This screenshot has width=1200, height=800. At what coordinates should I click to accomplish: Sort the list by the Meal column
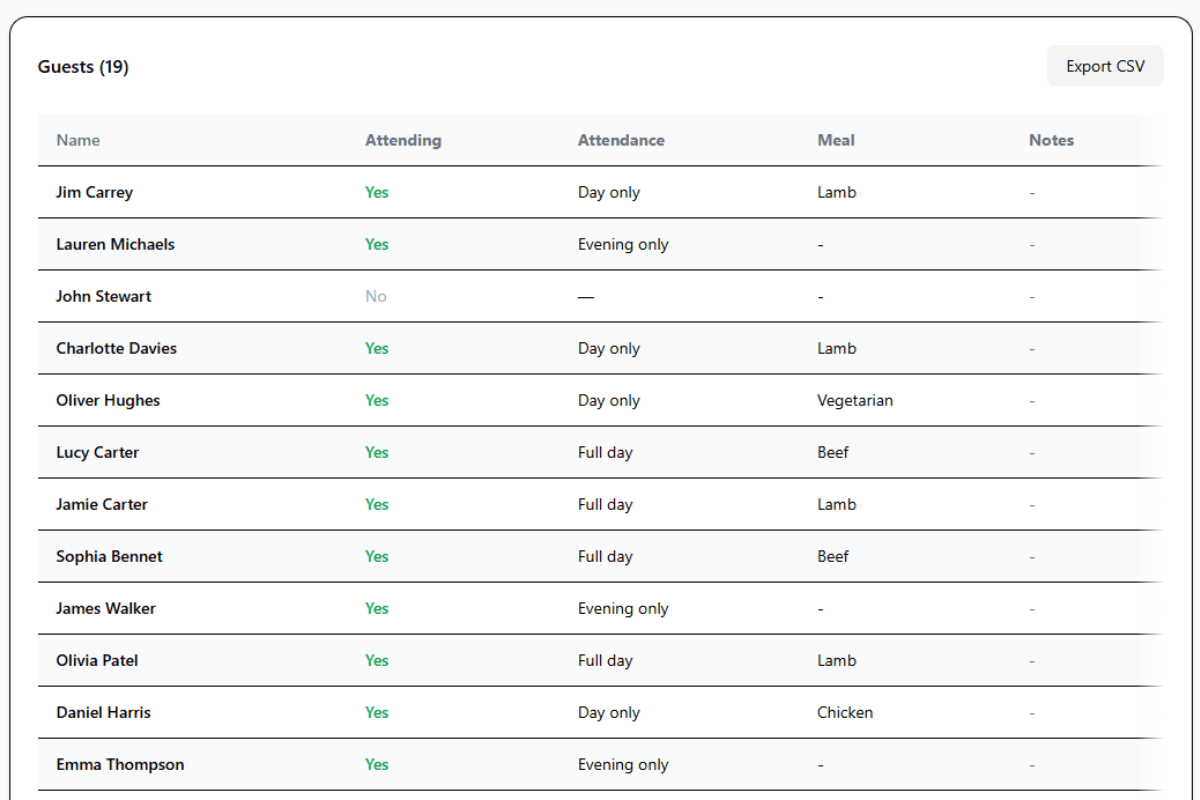tap(835, 140)
